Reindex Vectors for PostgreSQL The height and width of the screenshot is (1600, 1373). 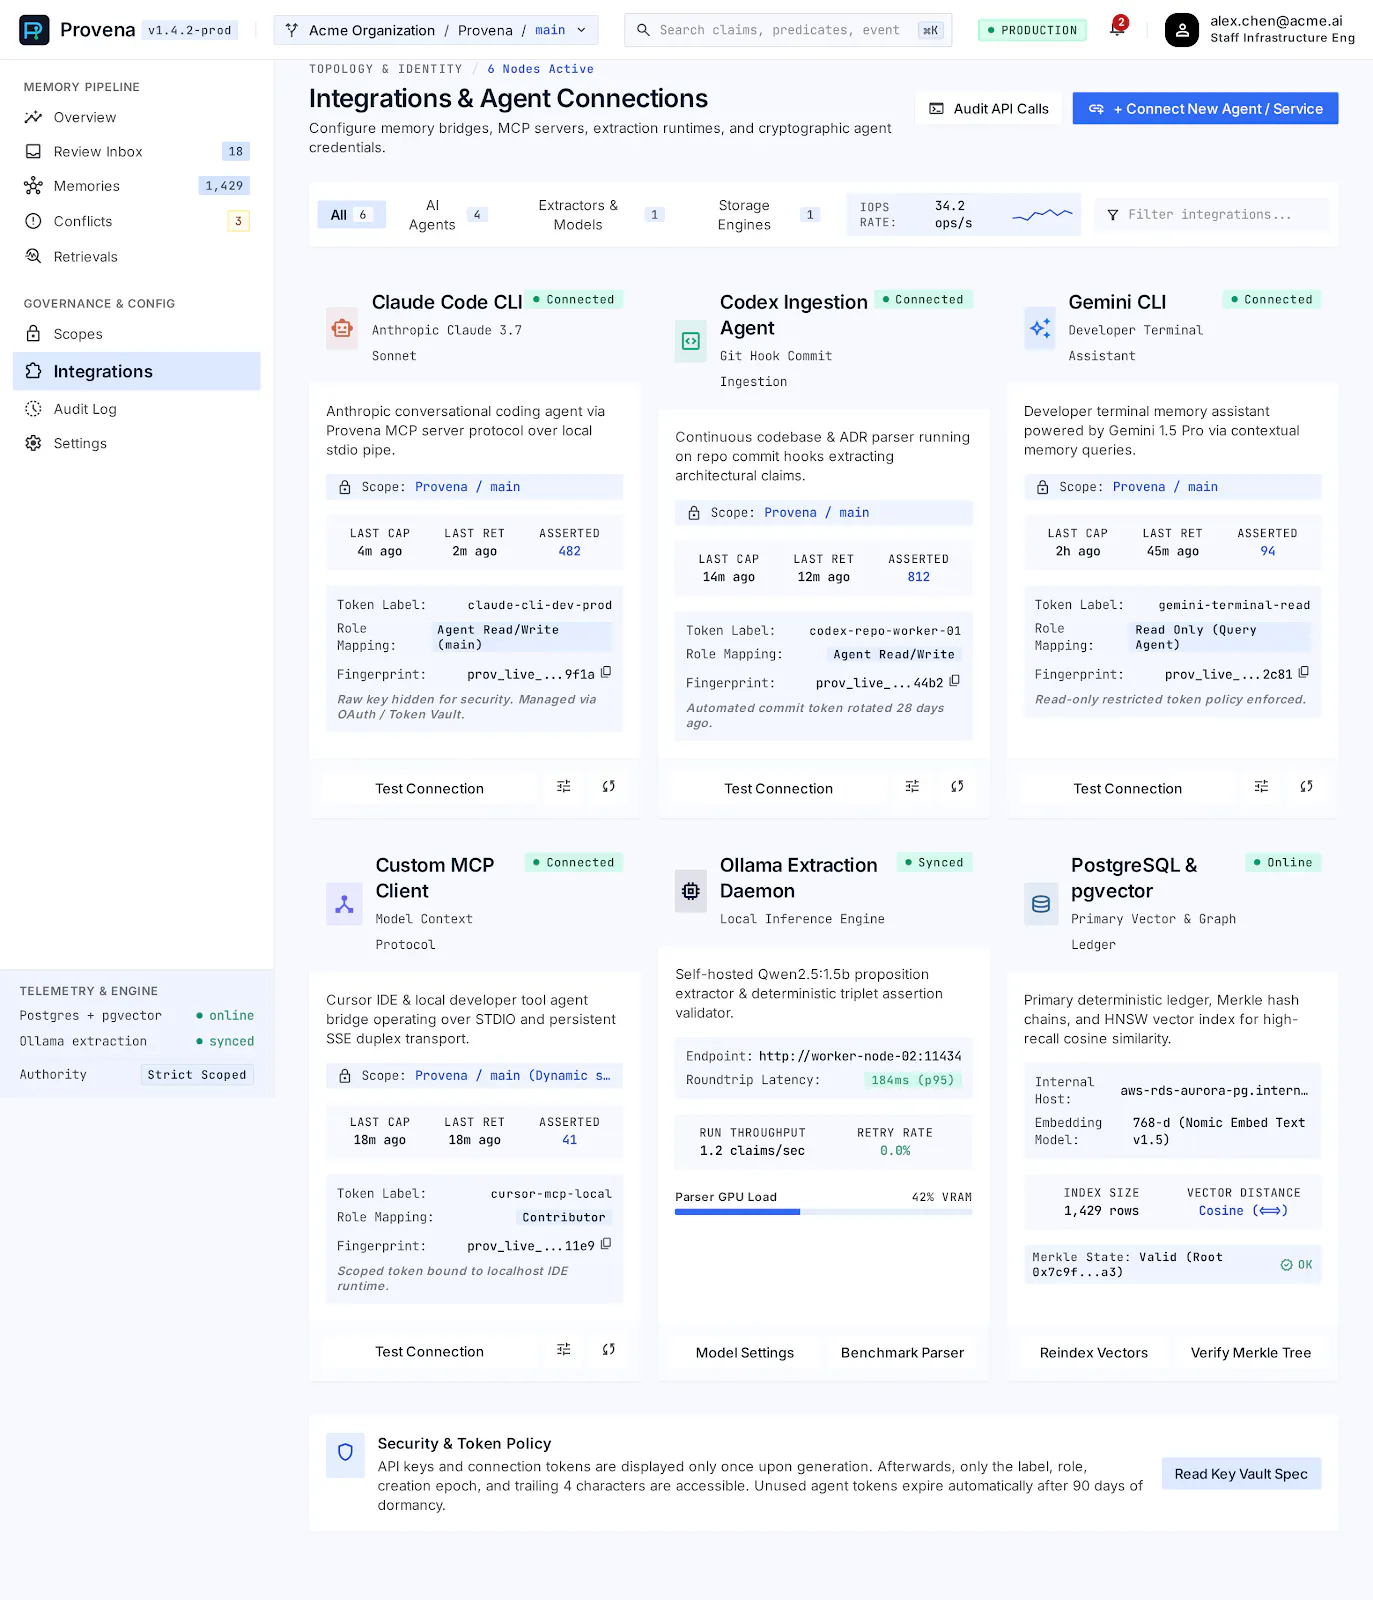(1094, 1352)
